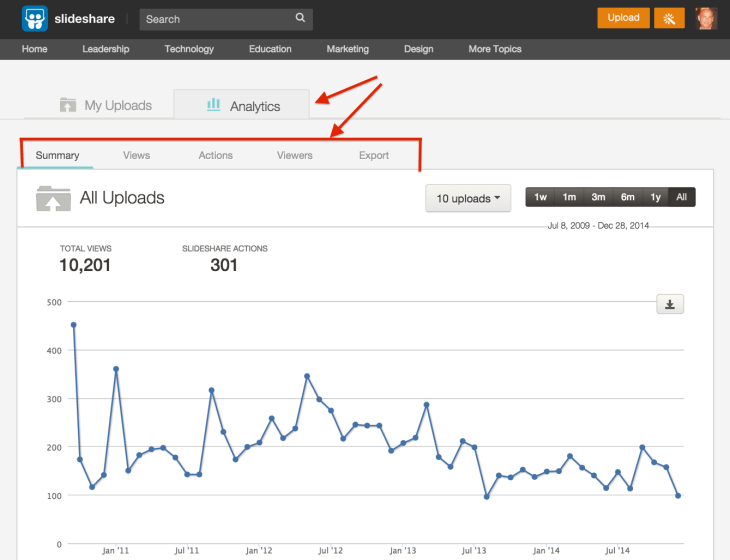This screenshot has height=560, width=730.
Task: Choose the 1y time range
Action: 655,197
